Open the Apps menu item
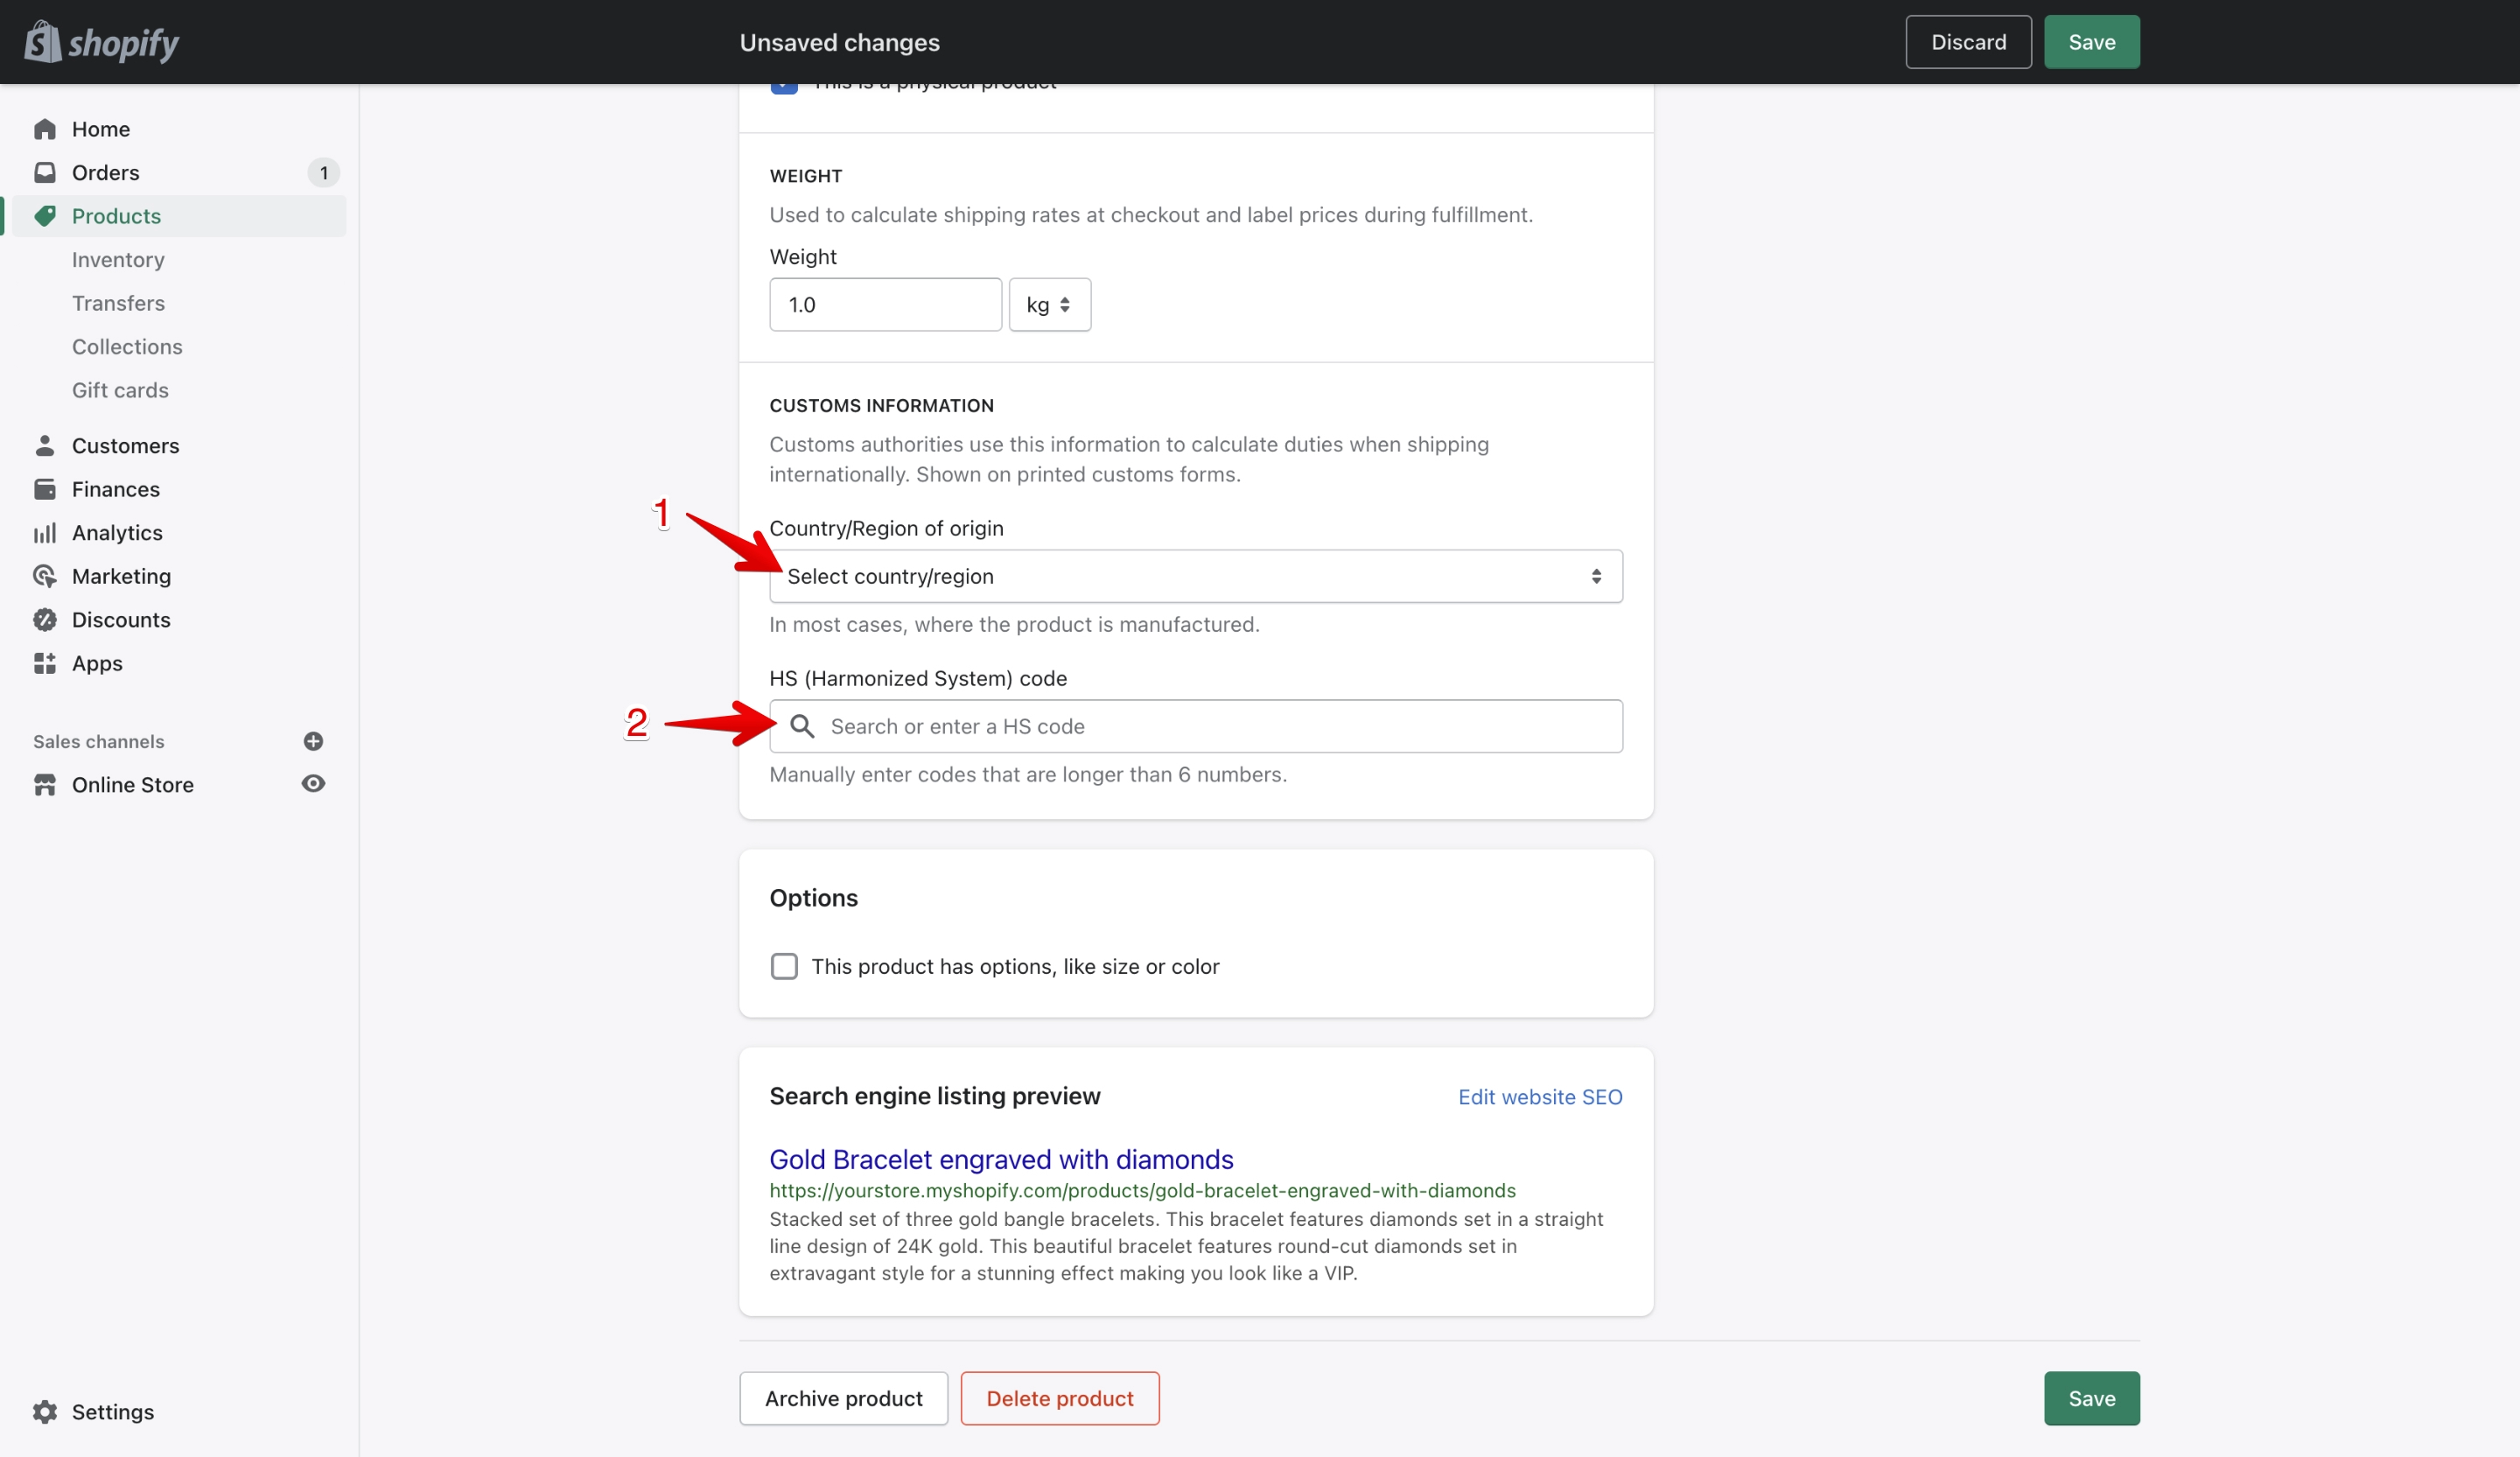Viewport: 2520px width, 1457px height. 97,663
